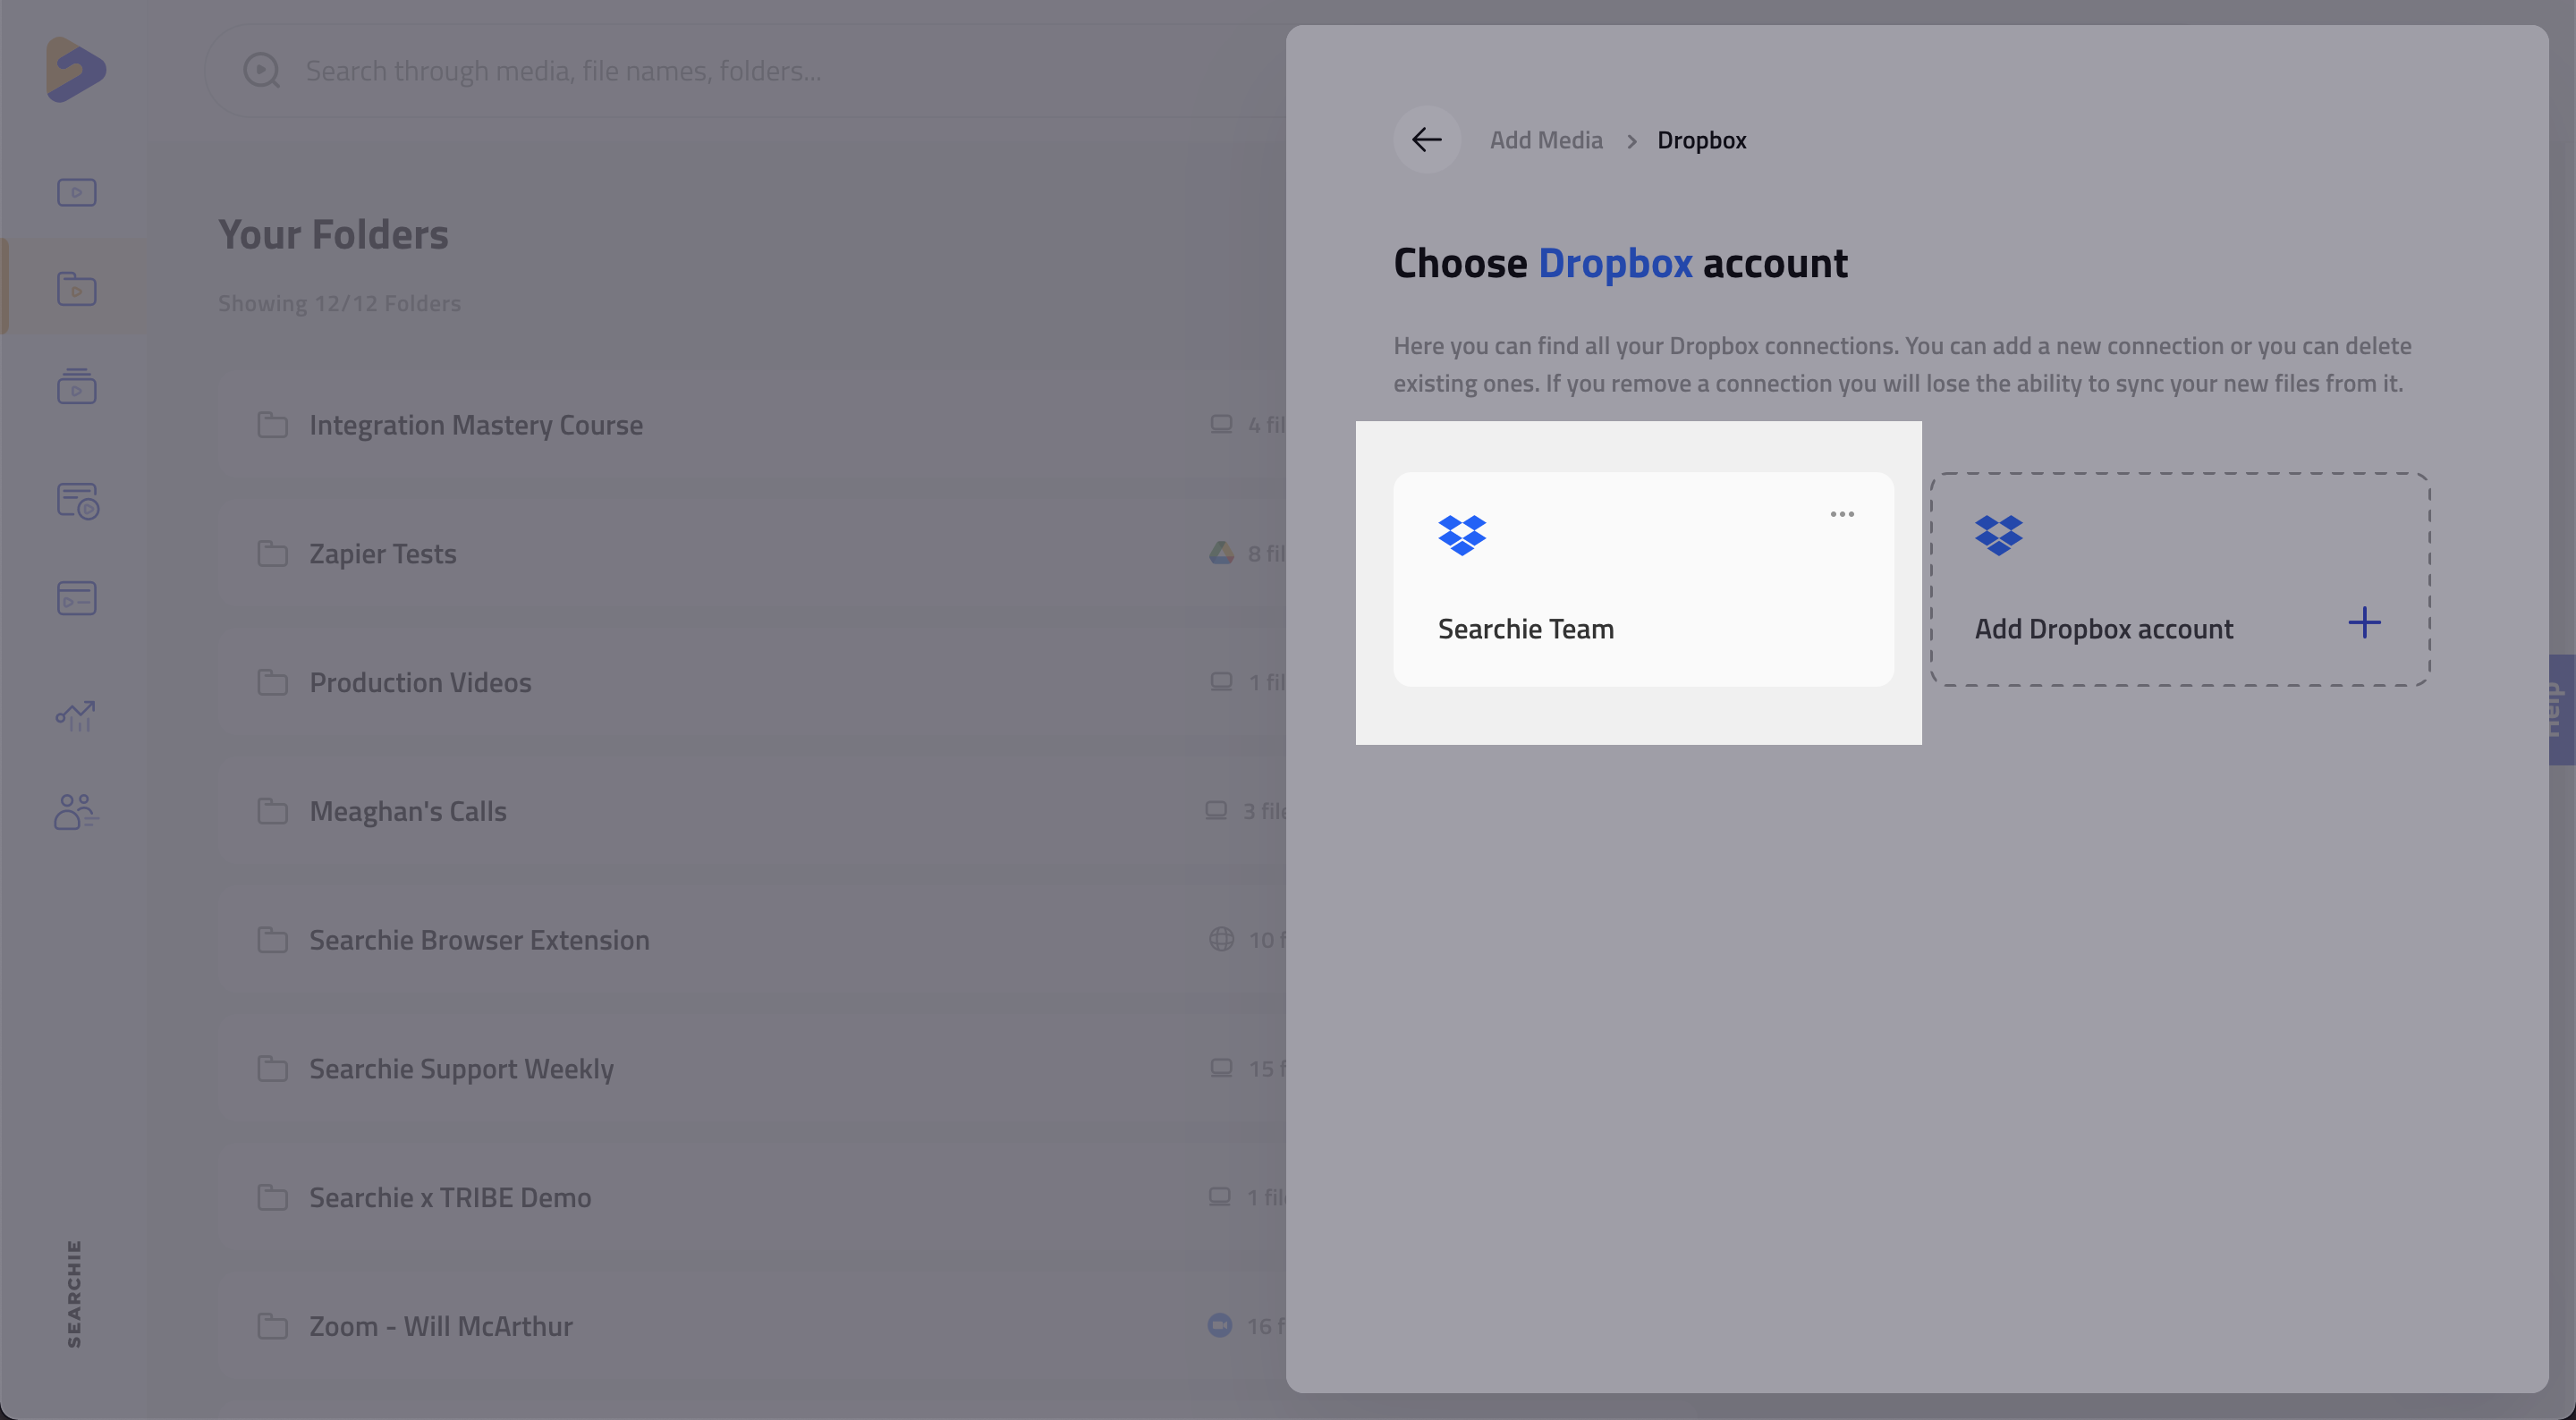
Task: Click globe icon on Searchie Browser Extension row
Action: coord(1221,939)
